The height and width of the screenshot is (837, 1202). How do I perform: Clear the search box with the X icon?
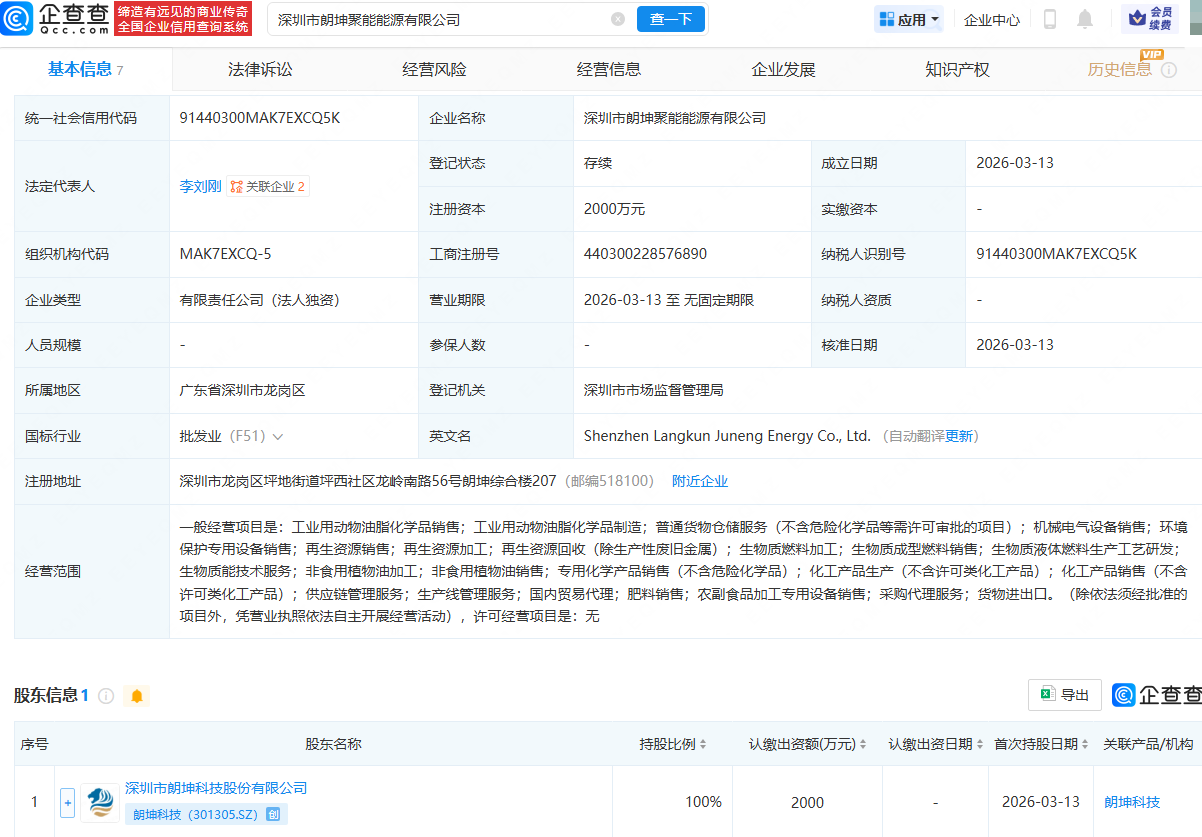click(x=618, y=18)
